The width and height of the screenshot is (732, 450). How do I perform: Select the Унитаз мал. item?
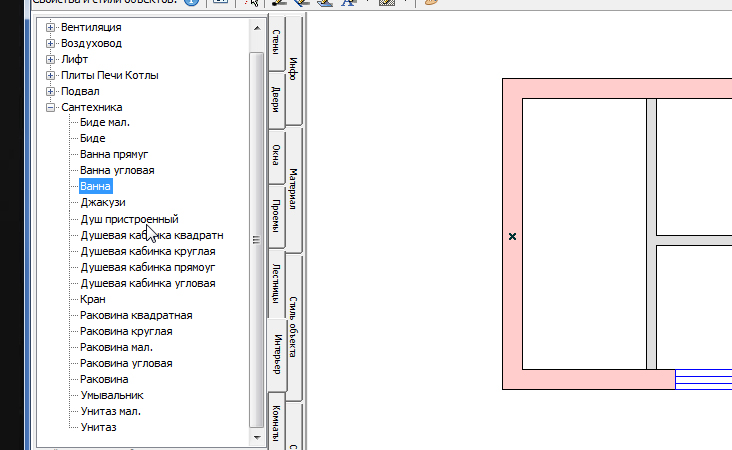(110, 411)
